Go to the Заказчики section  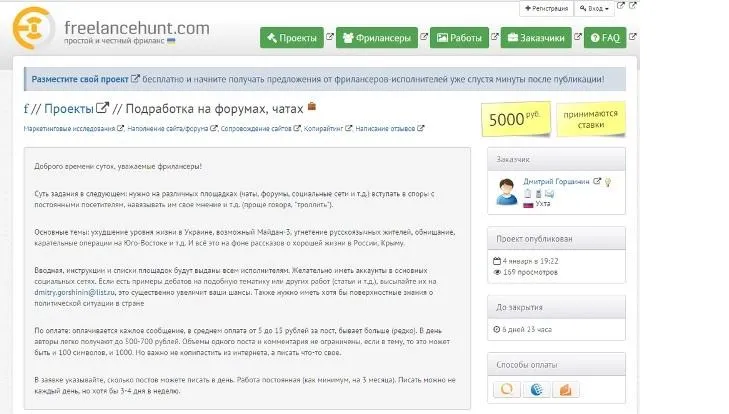click(538, 39)
